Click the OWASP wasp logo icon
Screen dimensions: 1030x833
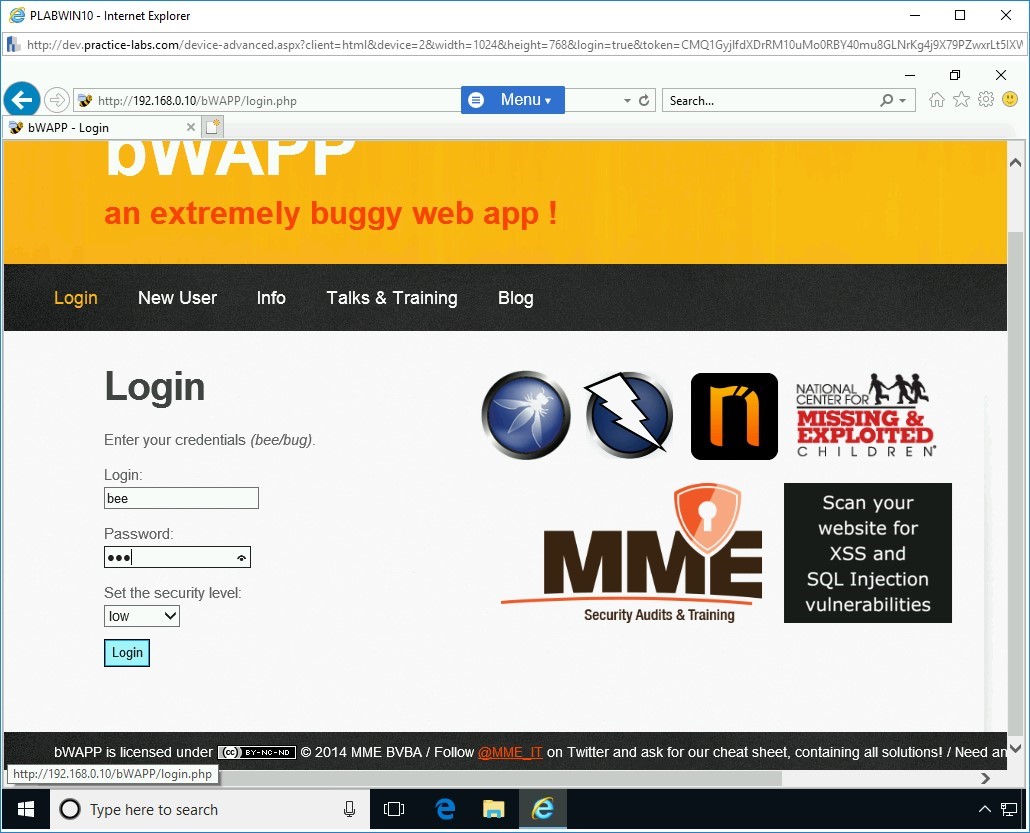526,415
